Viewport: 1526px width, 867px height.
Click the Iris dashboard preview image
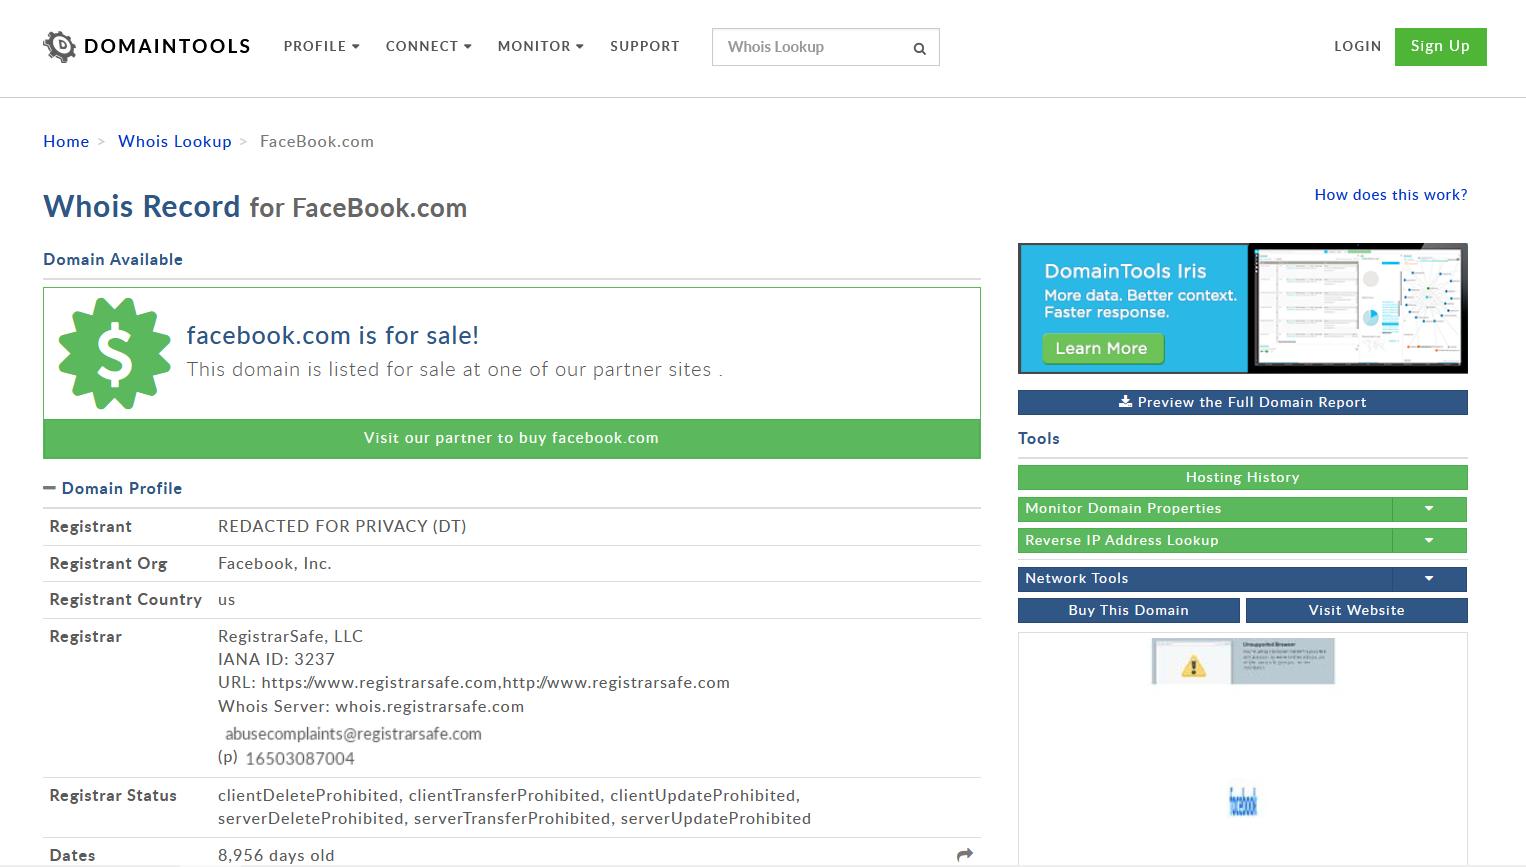[x=1360, y=308]
